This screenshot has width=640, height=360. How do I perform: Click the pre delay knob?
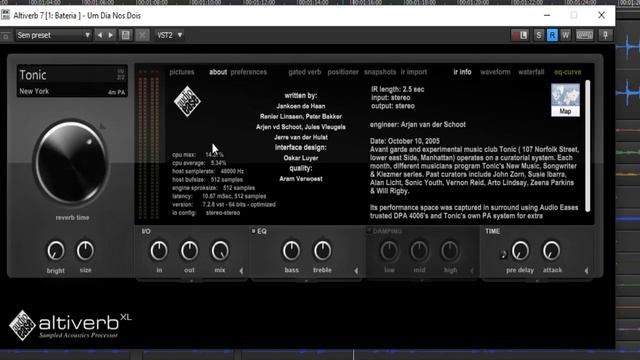[x=520, y=251]
